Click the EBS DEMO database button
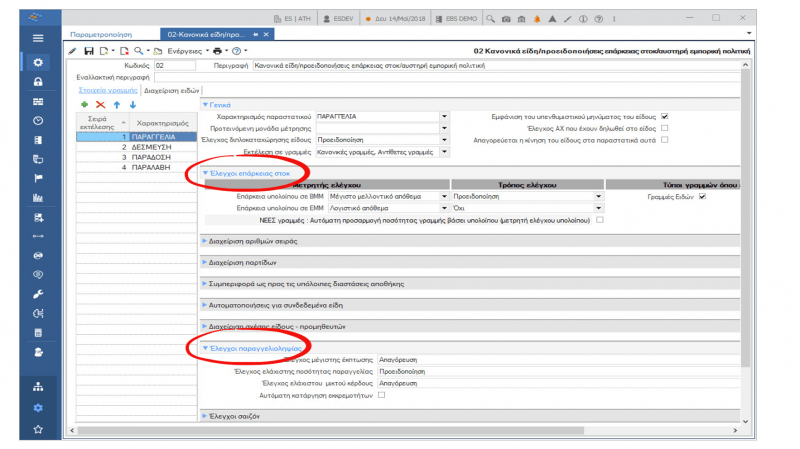The width and height of the screenshot is (800, 449). [457, 19]
